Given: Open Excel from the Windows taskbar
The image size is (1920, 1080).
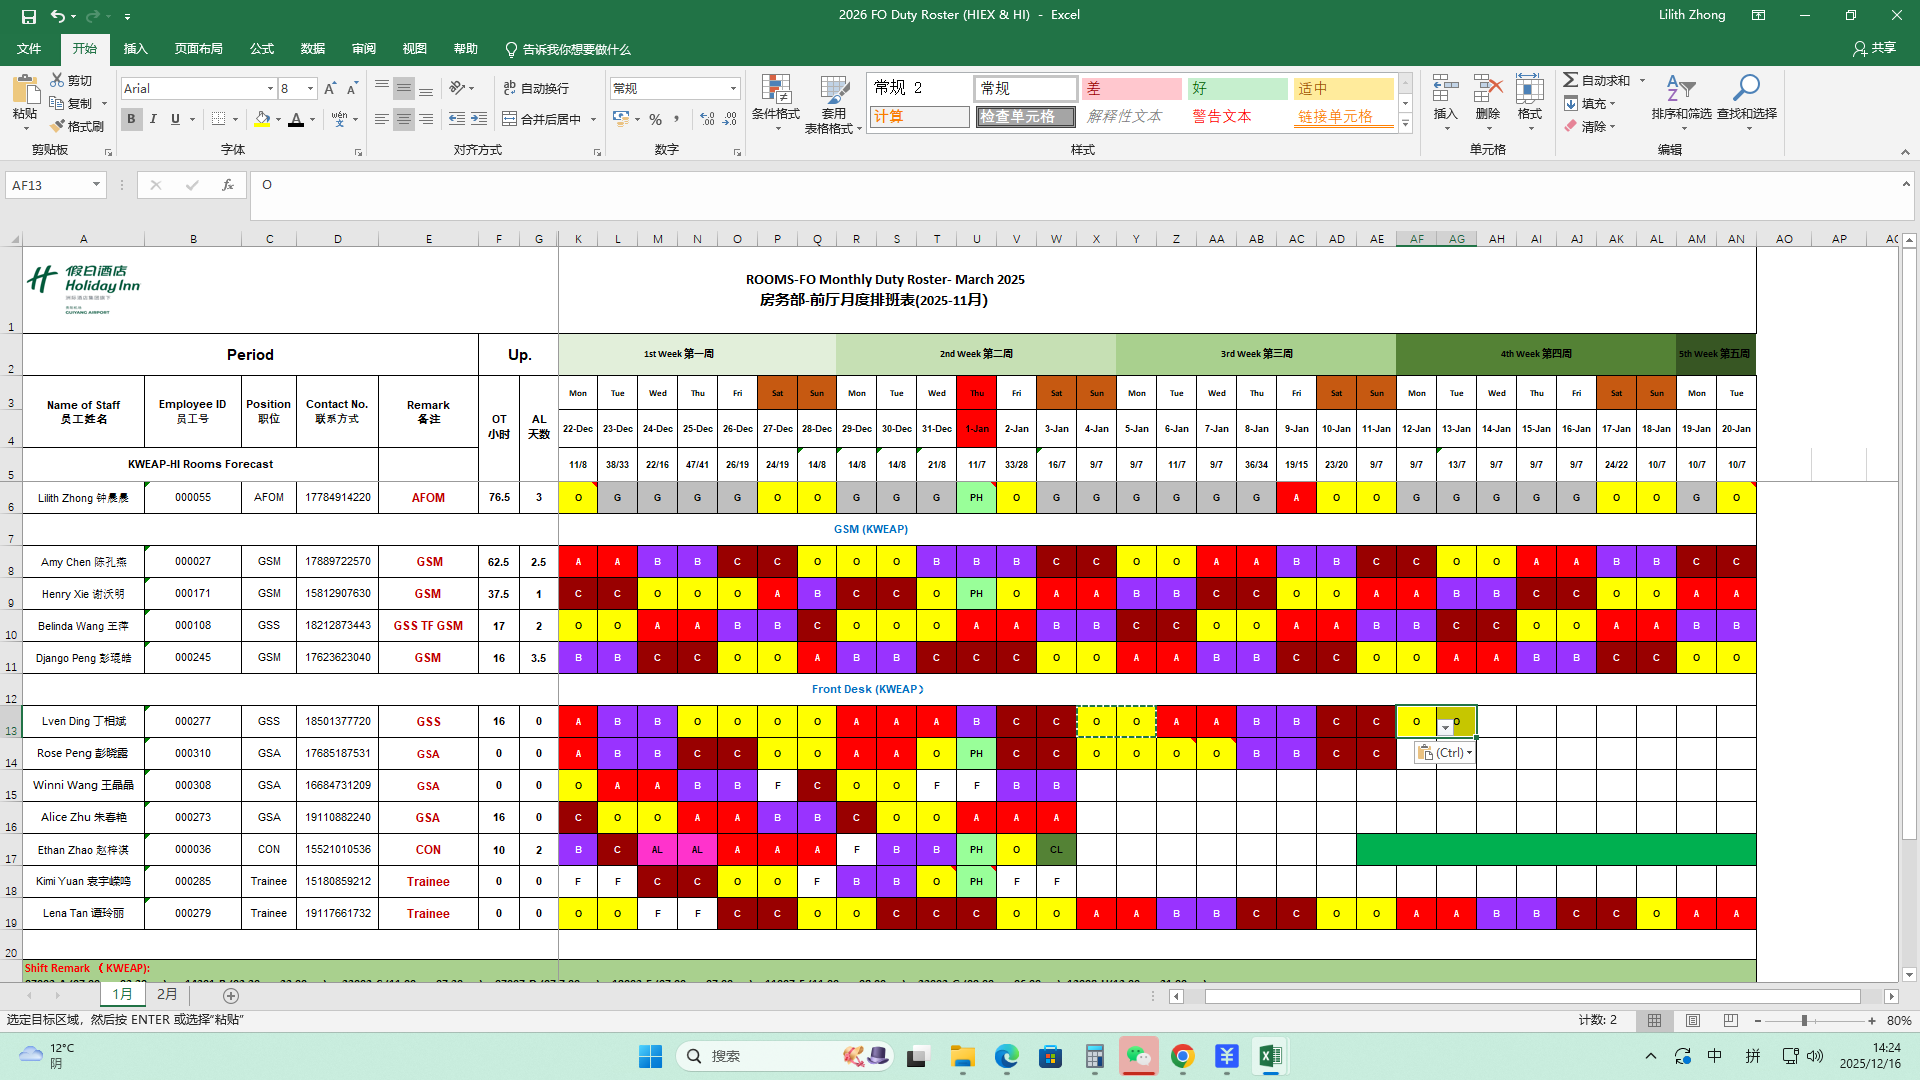Looking at the screenshot, I should point(1270,1056).
